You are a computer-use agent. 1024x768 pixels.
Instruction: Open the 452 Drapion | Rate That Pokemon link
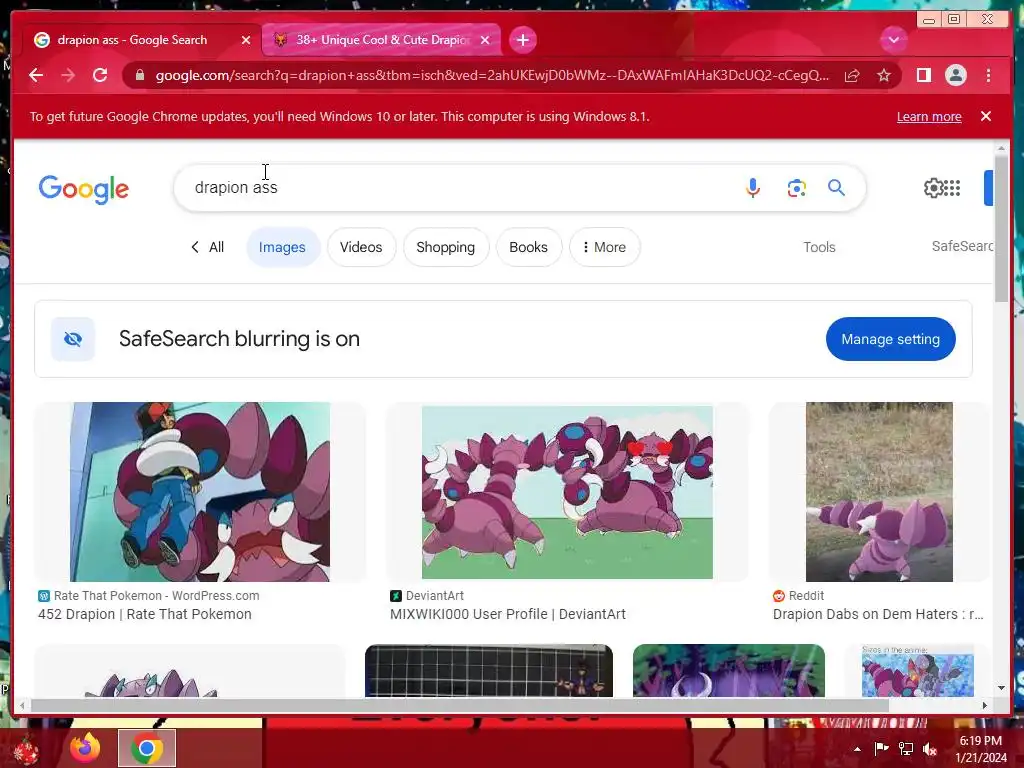[144, 615]
